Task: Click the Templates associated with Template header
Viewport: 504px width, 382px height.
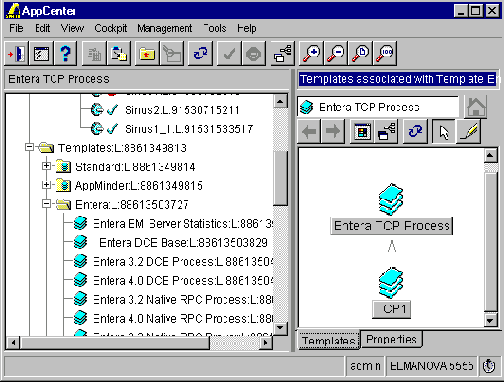Action: [x=399, y=79]
